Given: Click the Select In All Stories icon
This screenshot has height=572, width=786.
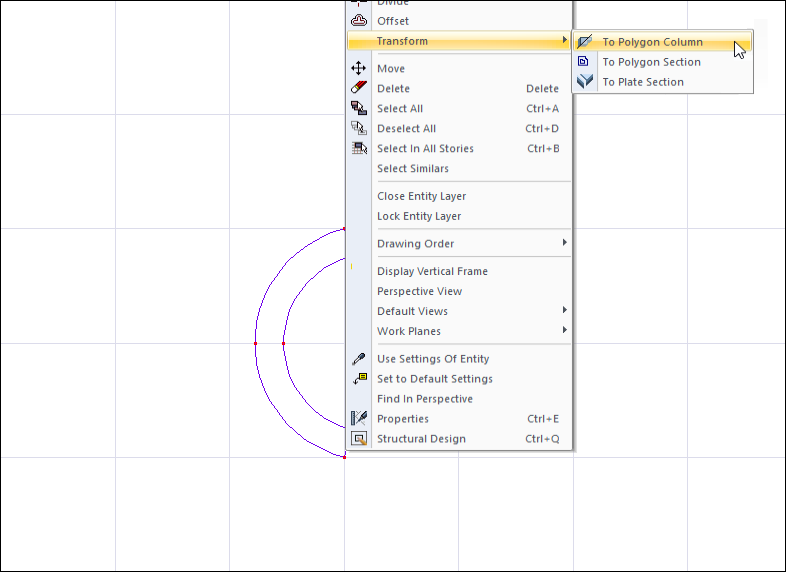Looking at the screenshot, I should (x=359, y=148).
